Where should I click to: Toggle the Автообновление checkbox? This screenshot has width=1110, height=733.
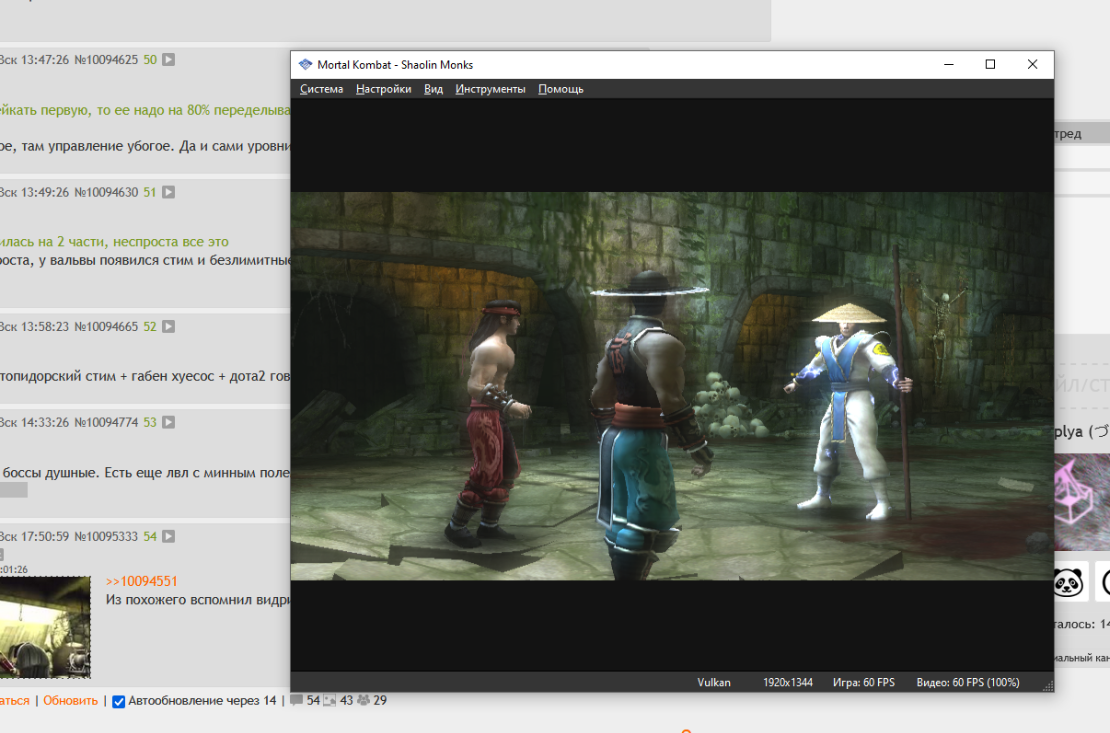coord(119,701)
